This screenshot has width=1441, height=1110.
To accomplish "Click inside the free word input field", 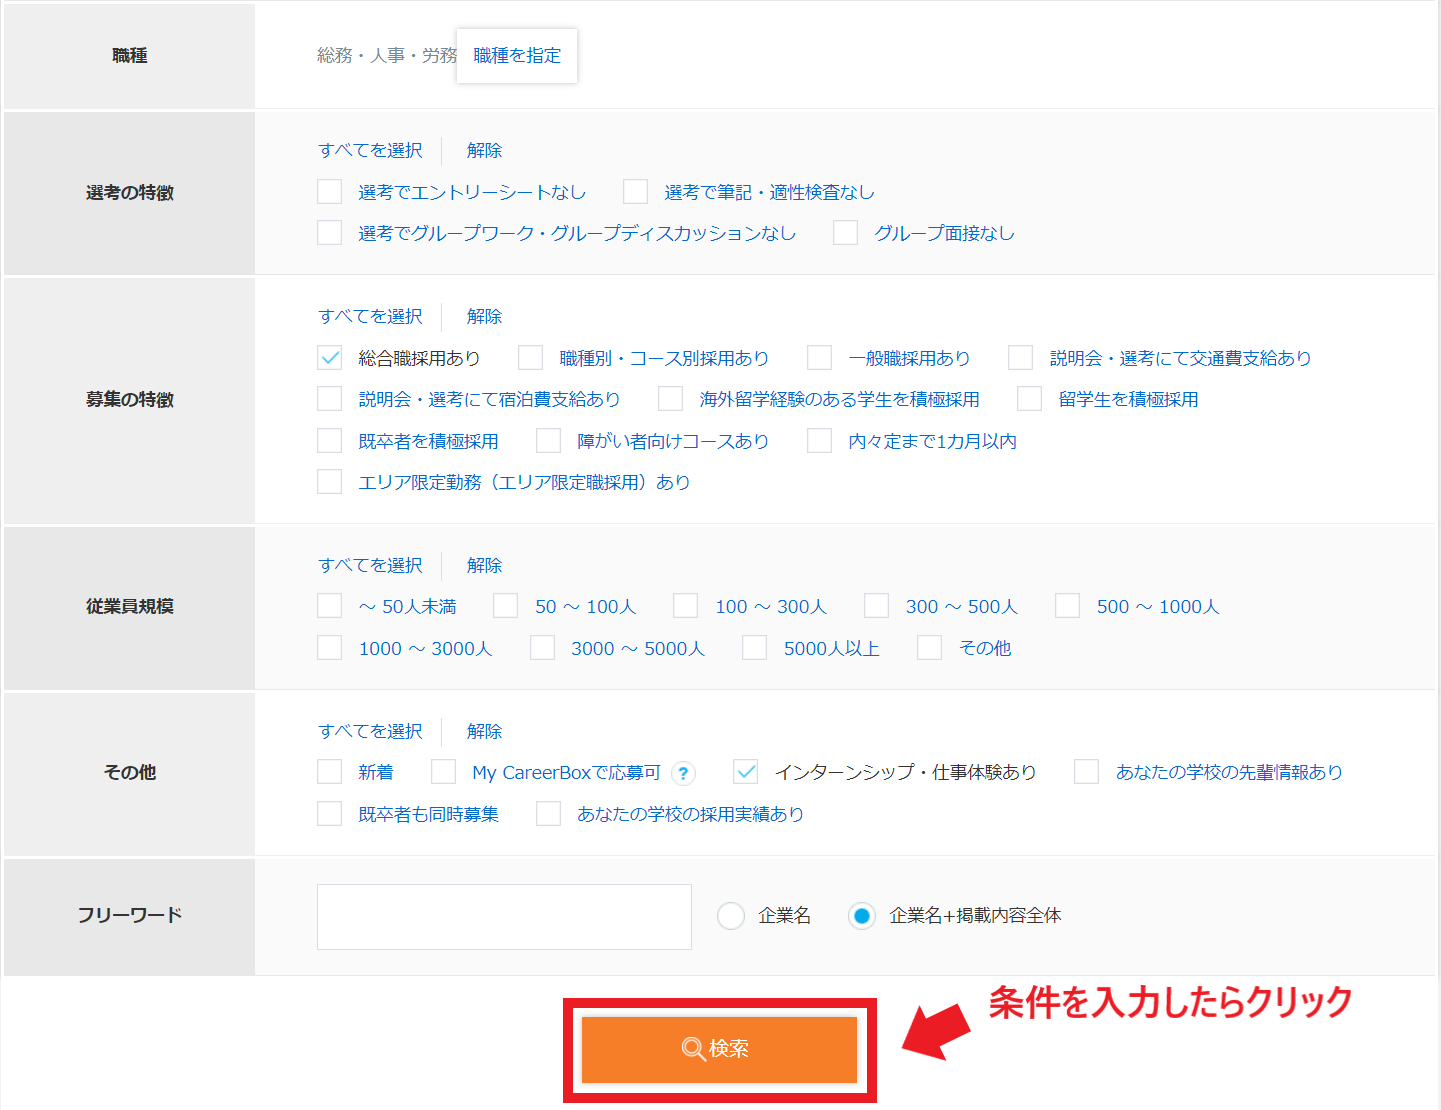I will coord(503,916).
